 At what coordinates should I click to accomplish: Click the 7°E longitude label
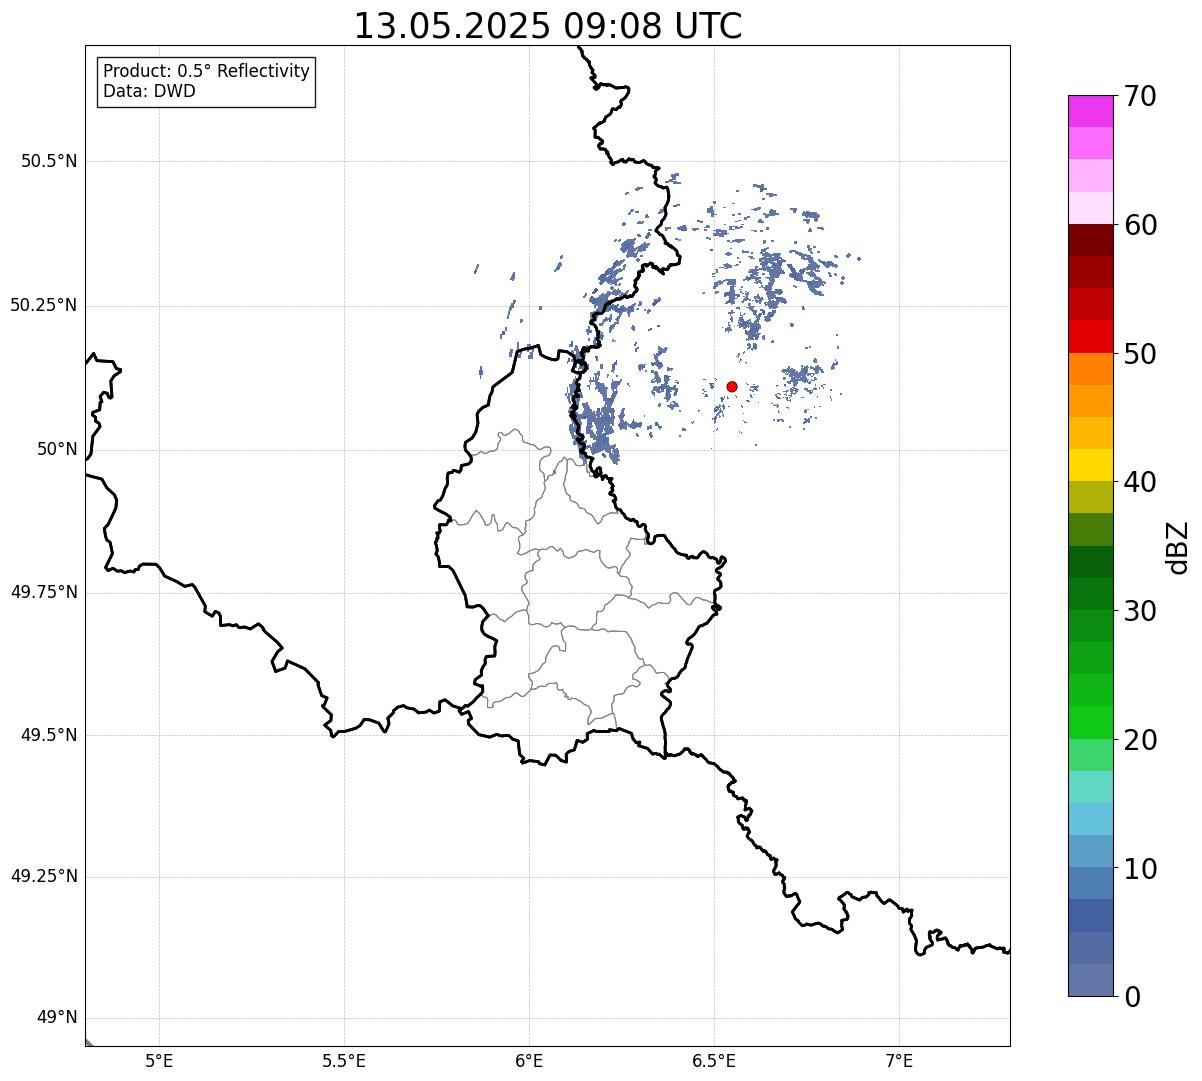pyautogui.click(x=899, y=1061)
